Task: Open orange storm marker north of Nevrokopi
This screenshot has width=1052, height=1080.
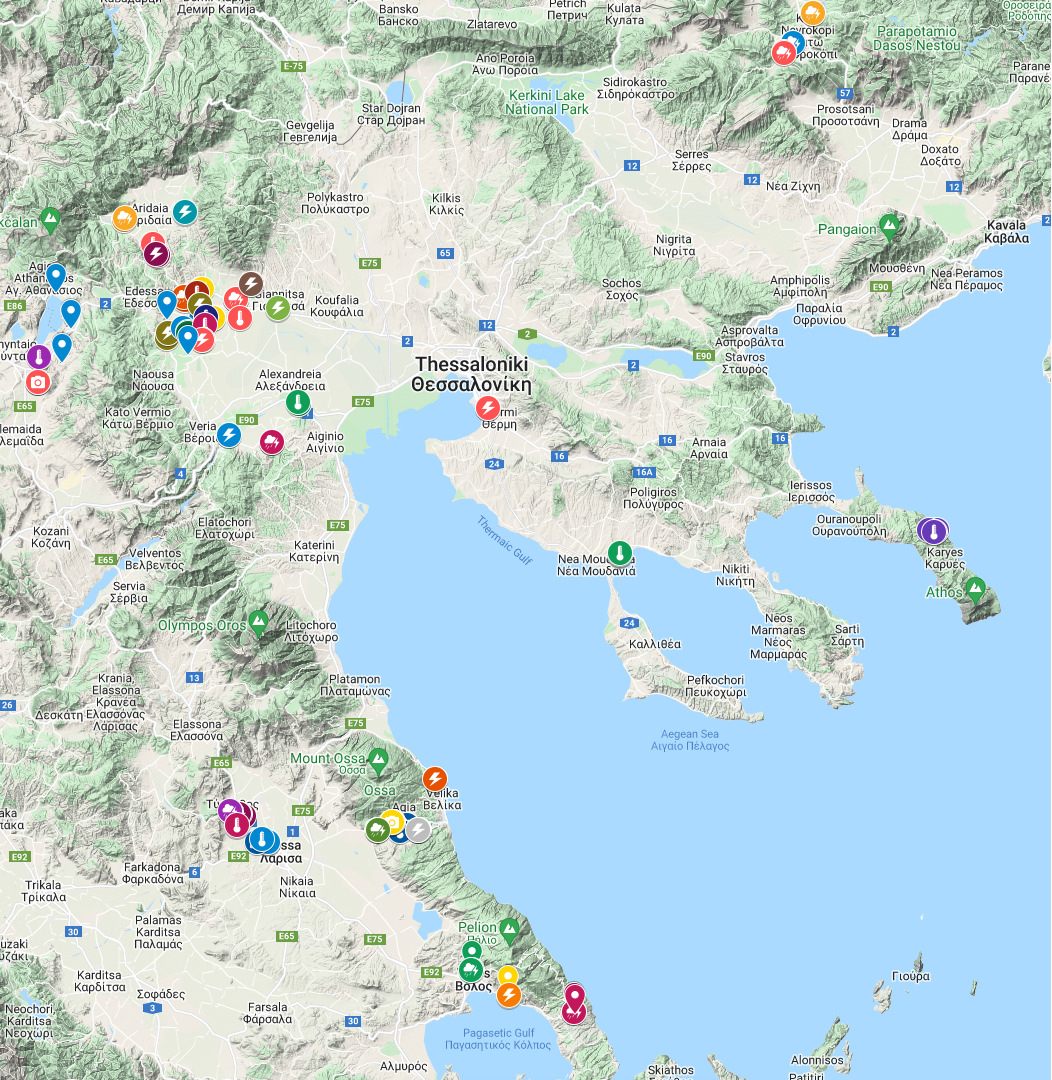Action: 812,12
